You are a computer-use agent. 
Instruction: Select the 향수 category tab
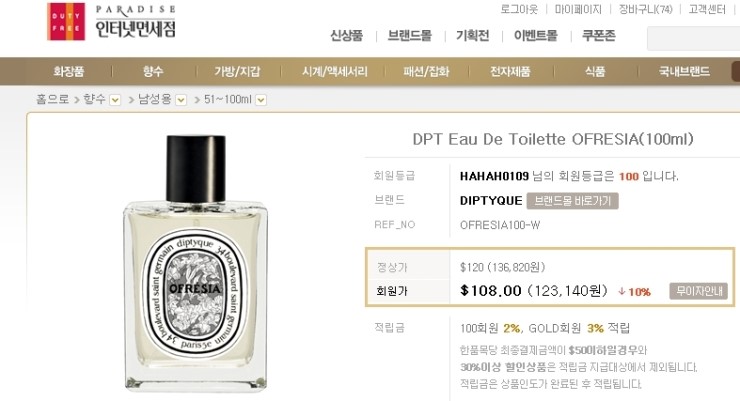pyautogui.click(x=153, y=71)
